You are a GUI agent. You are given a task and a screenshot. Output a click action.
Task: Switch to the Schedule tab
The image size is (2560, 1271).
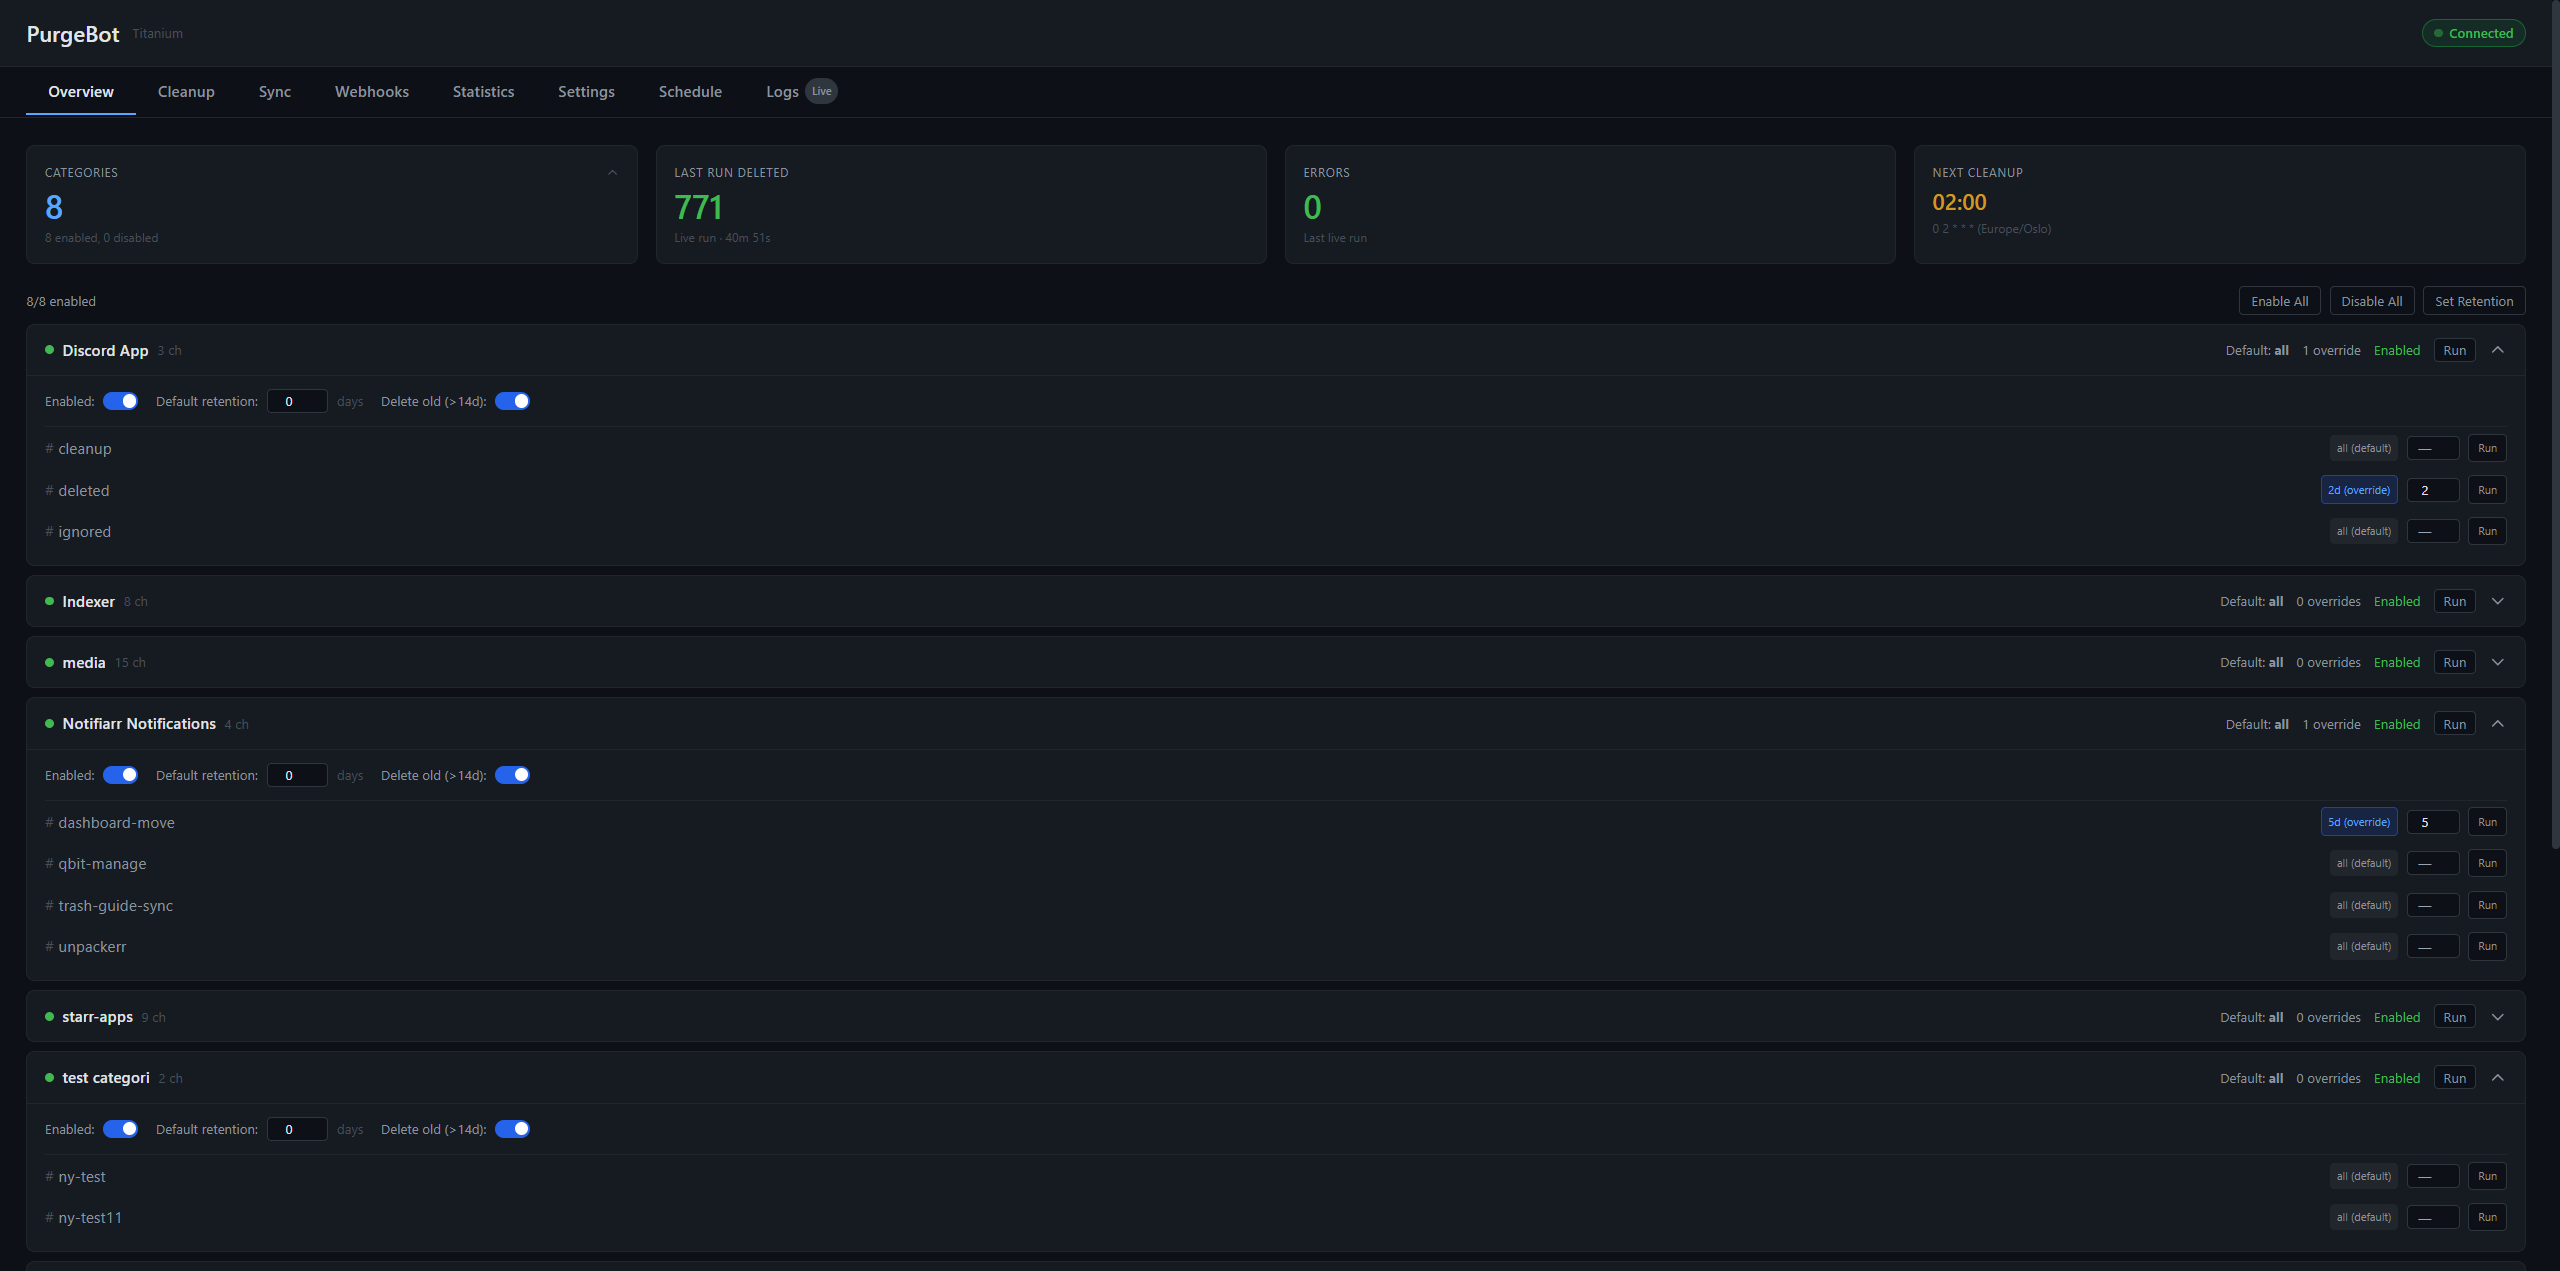(690, 91)
